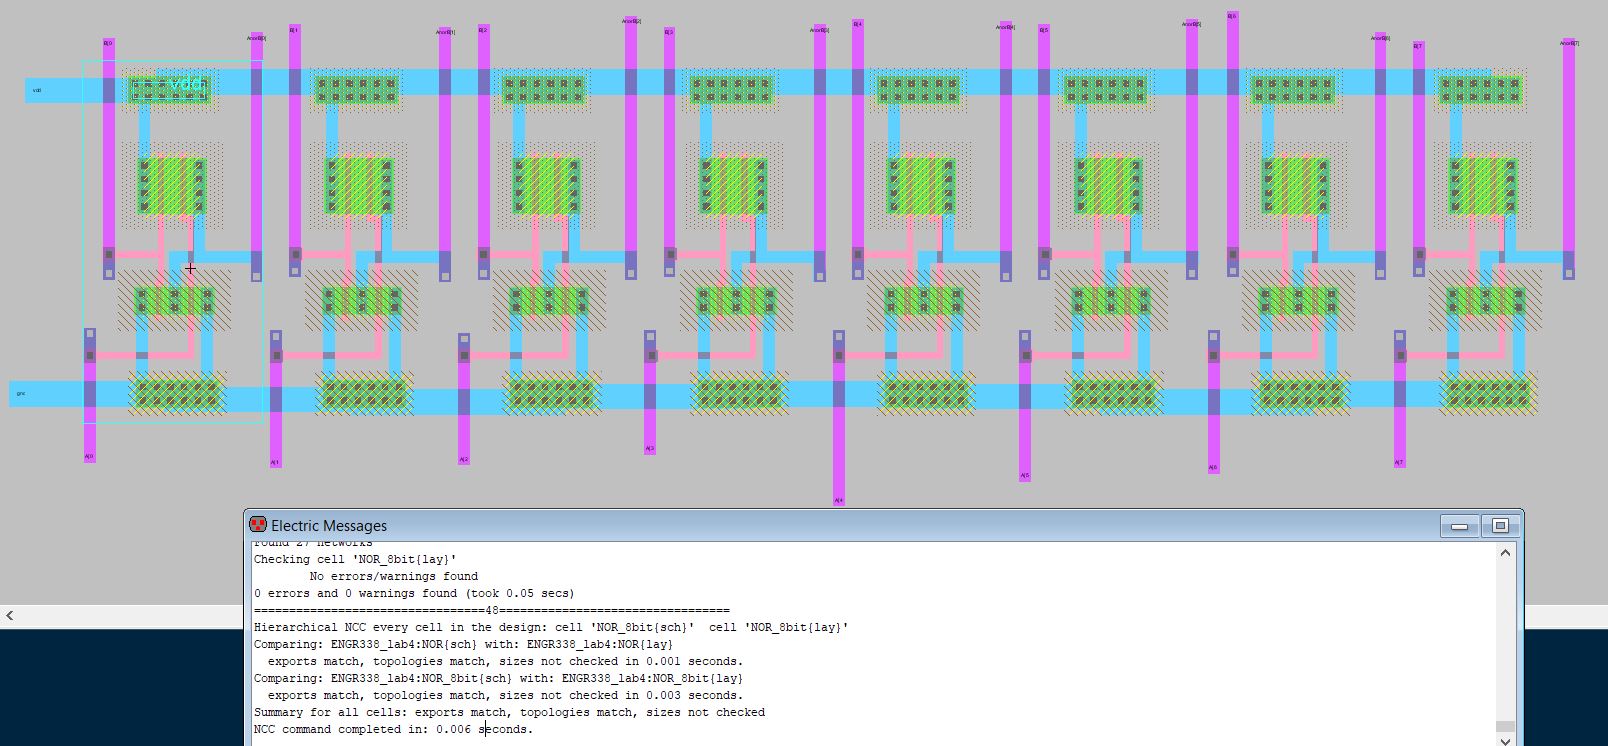Click the A[0] input pin label
Viewport: 1608px width, 746px height.
click(x=89, y=457)
